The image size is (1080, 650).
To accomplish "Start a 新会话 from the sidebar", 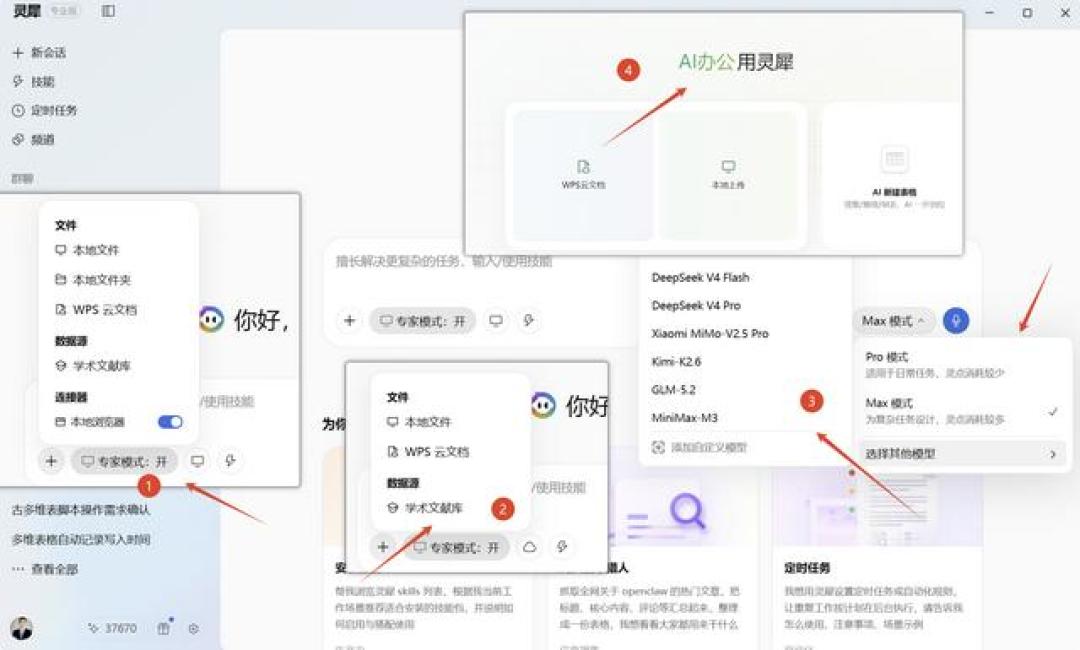I will tap(40, 52).
